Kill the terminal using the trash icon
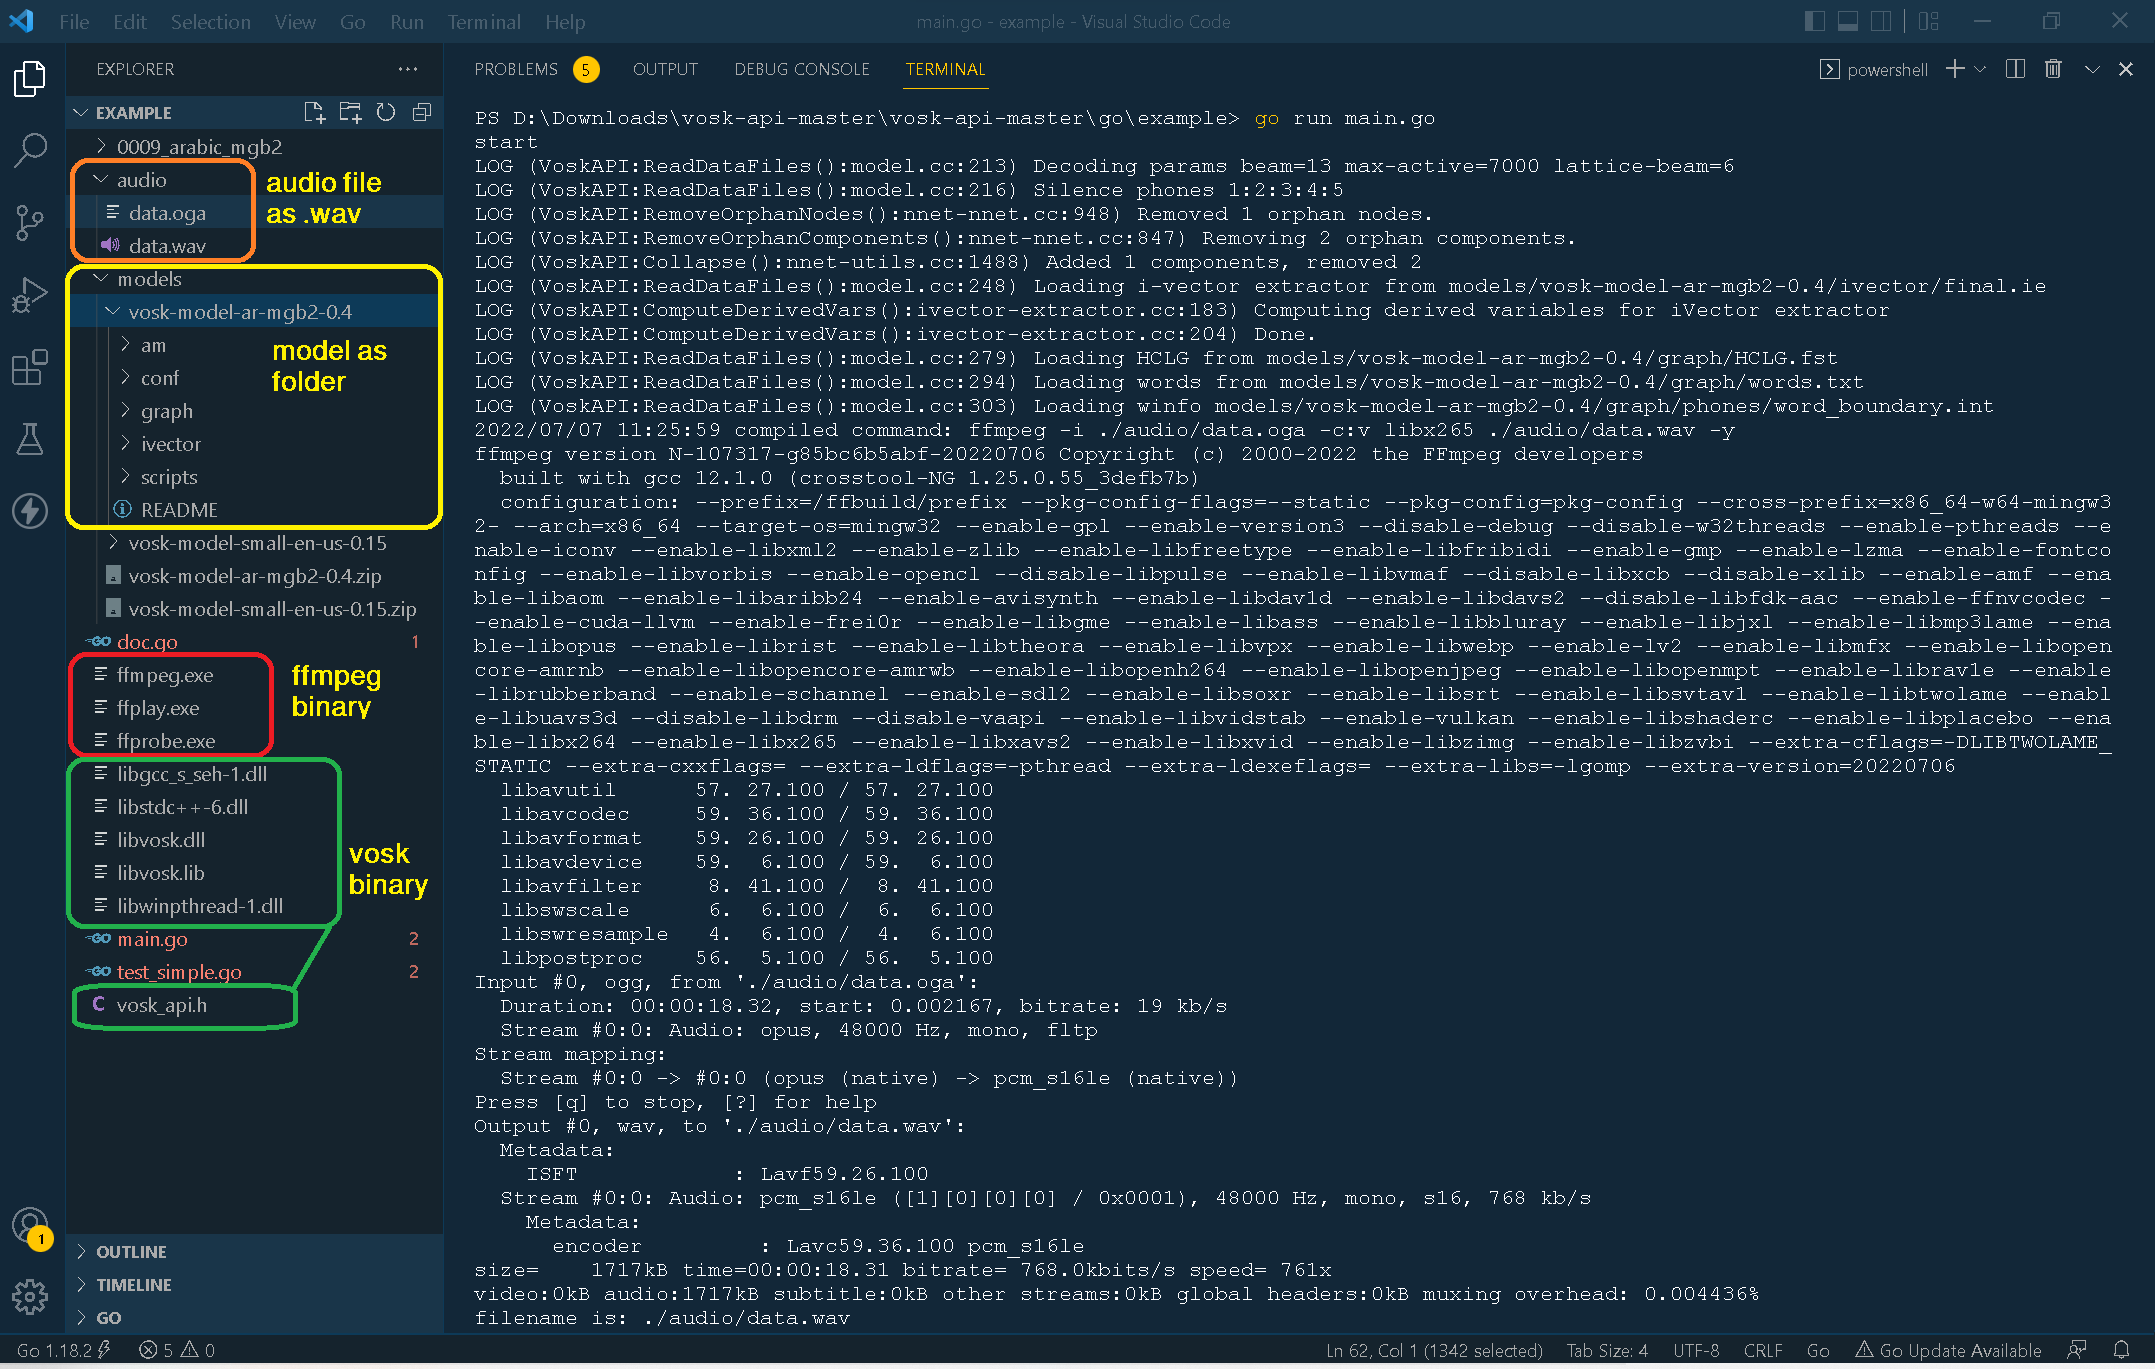 [x=2053, y=68]
